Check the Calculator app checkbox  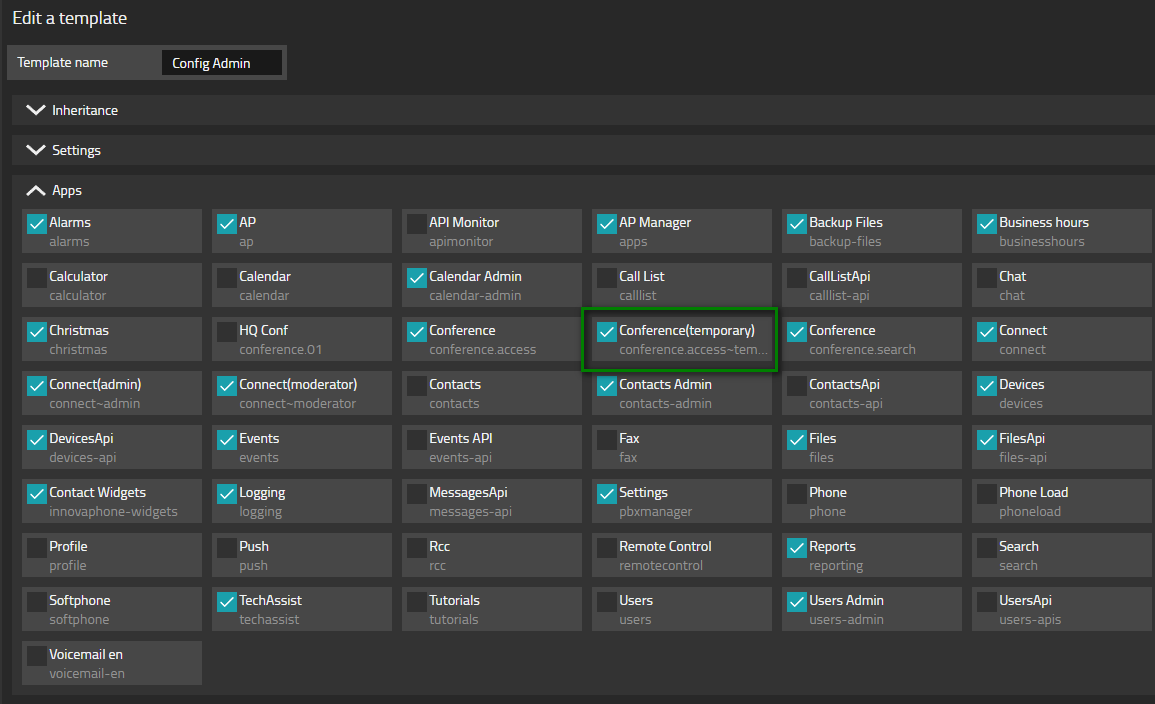coord(37,278)
